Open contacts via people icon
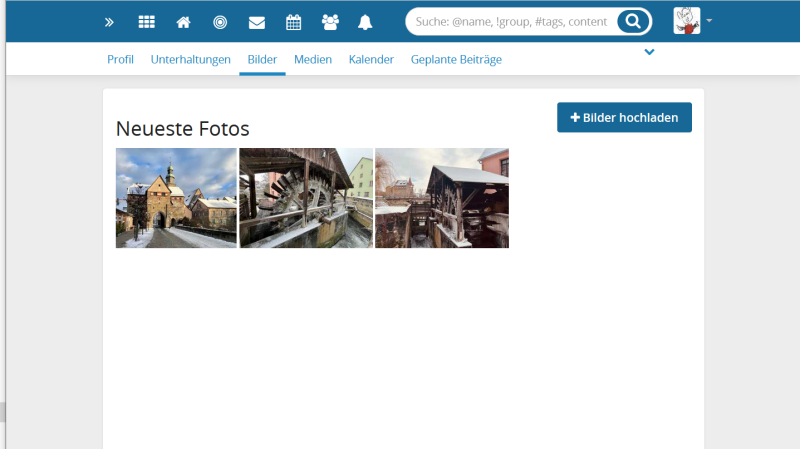 pyautogui.click(x=330, y=22)
